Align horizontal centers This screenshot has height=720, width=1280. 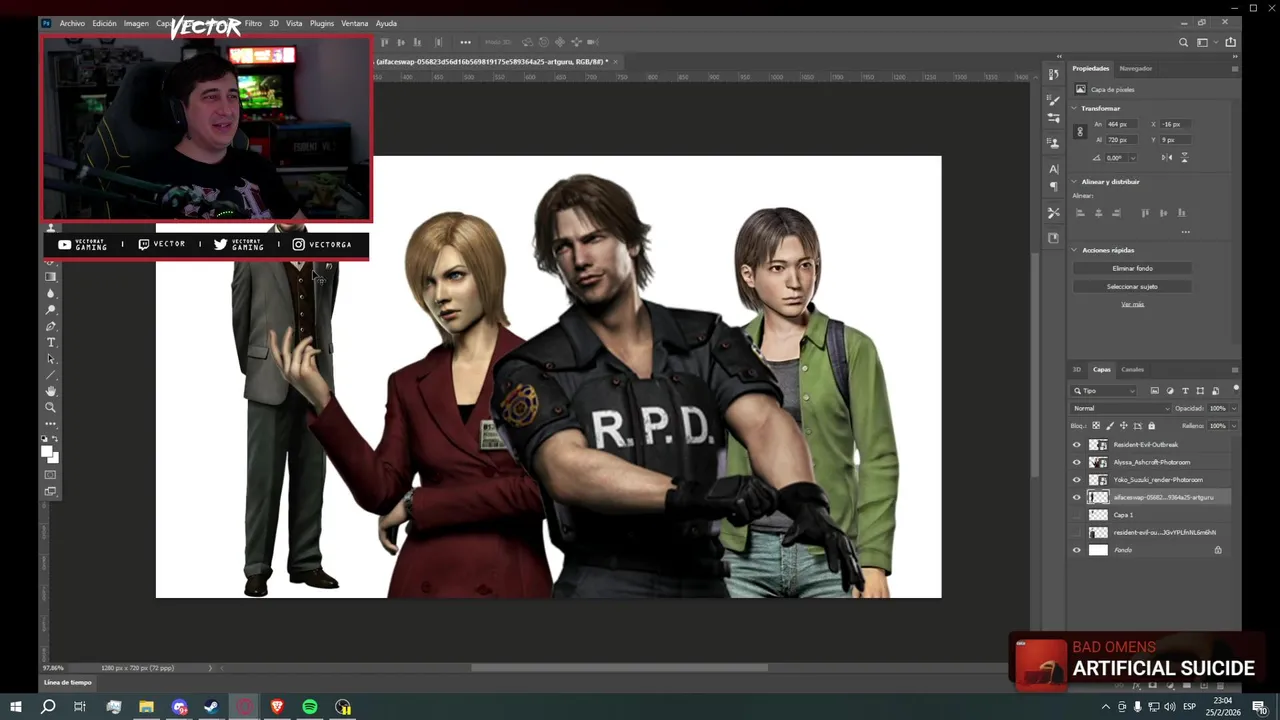point(1098,213)
